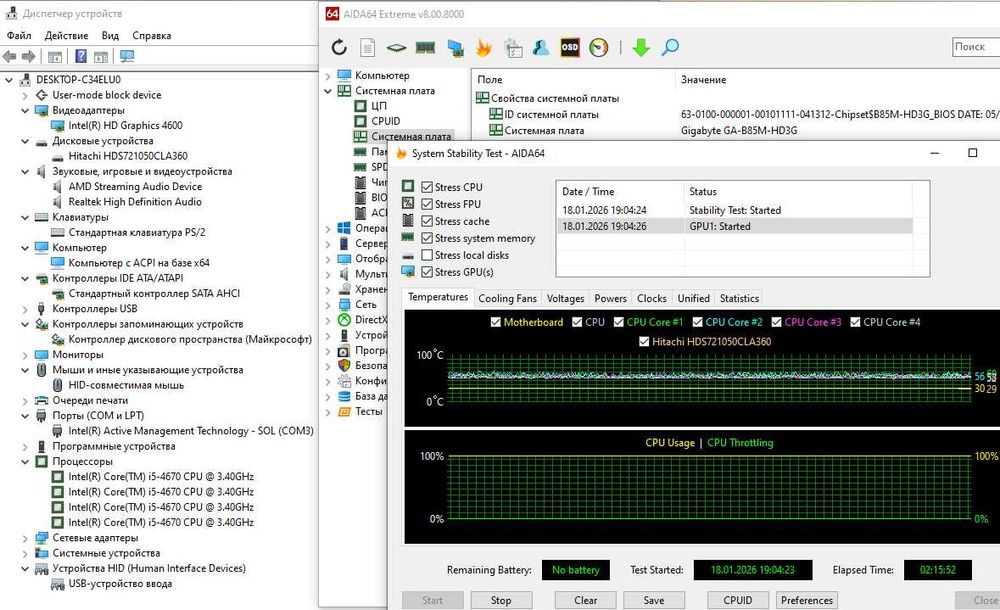Viewport: 1000px width, 610px height.
Task: Select Realtek High Definition Audio device
Action: click(x=135, y=202)
